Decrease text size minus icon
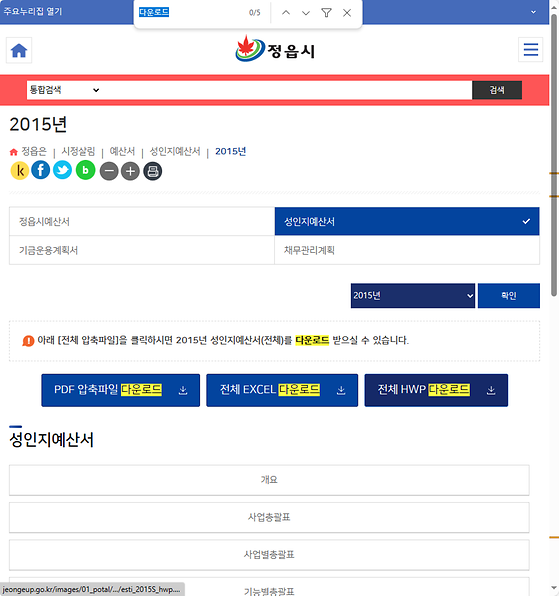The height and width of the screenshot is (596, 559). click(109, 171)
